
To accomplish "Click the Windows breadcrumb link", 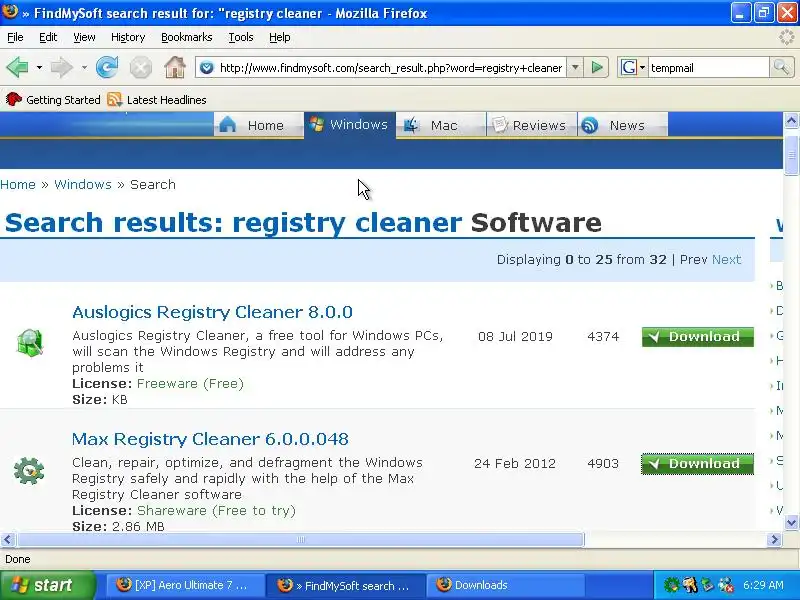I will coord(83,184).
